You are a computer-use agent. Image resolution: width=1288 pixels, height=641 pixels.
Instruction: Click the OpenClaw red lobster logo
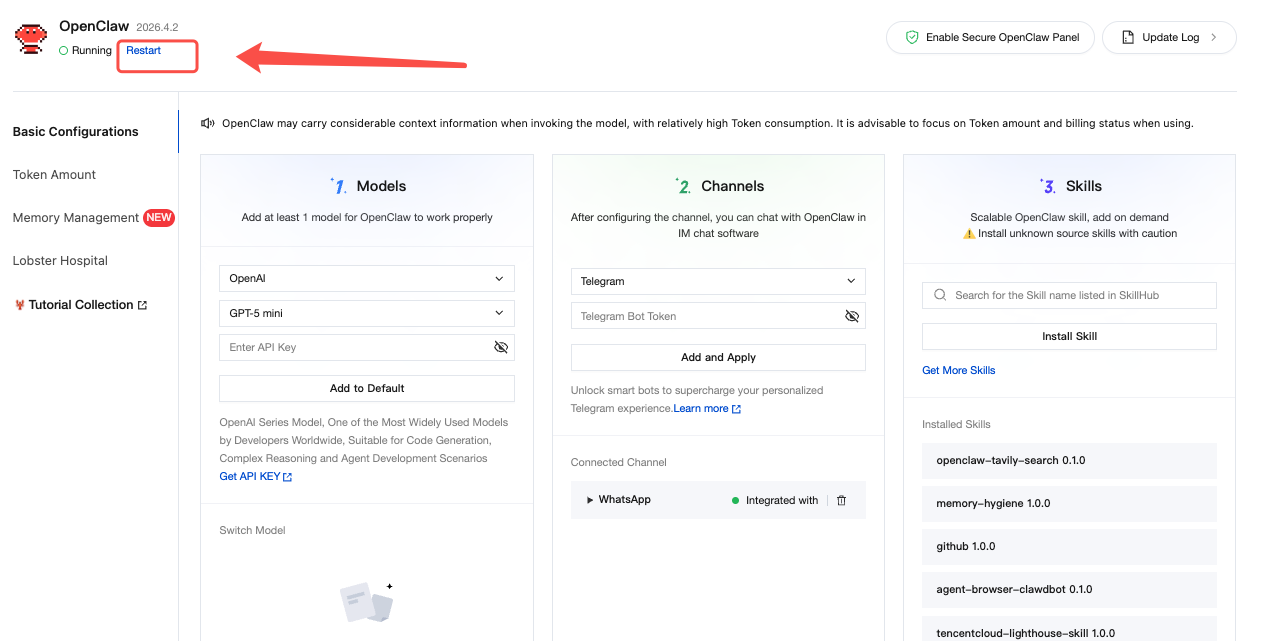(x=31, y=38)
